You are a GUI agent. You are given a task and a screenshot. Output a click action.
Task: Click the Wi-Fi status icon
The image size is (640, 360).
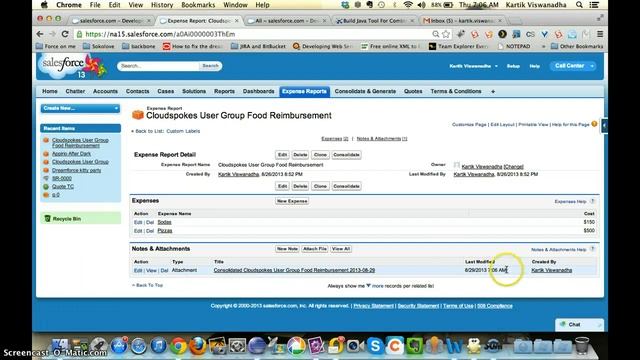(407, 5)
